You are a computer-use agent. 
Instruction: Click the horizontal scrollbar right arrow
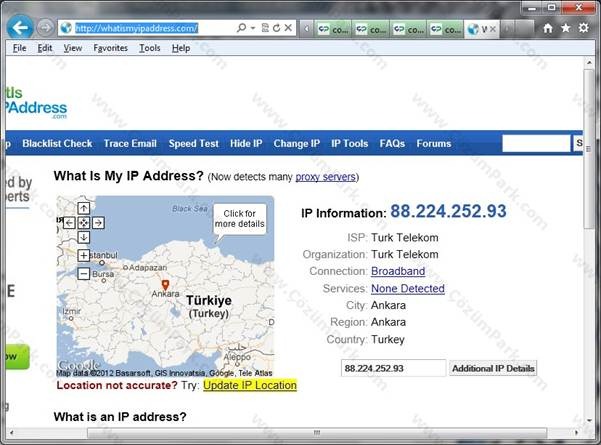pos(576,433)
